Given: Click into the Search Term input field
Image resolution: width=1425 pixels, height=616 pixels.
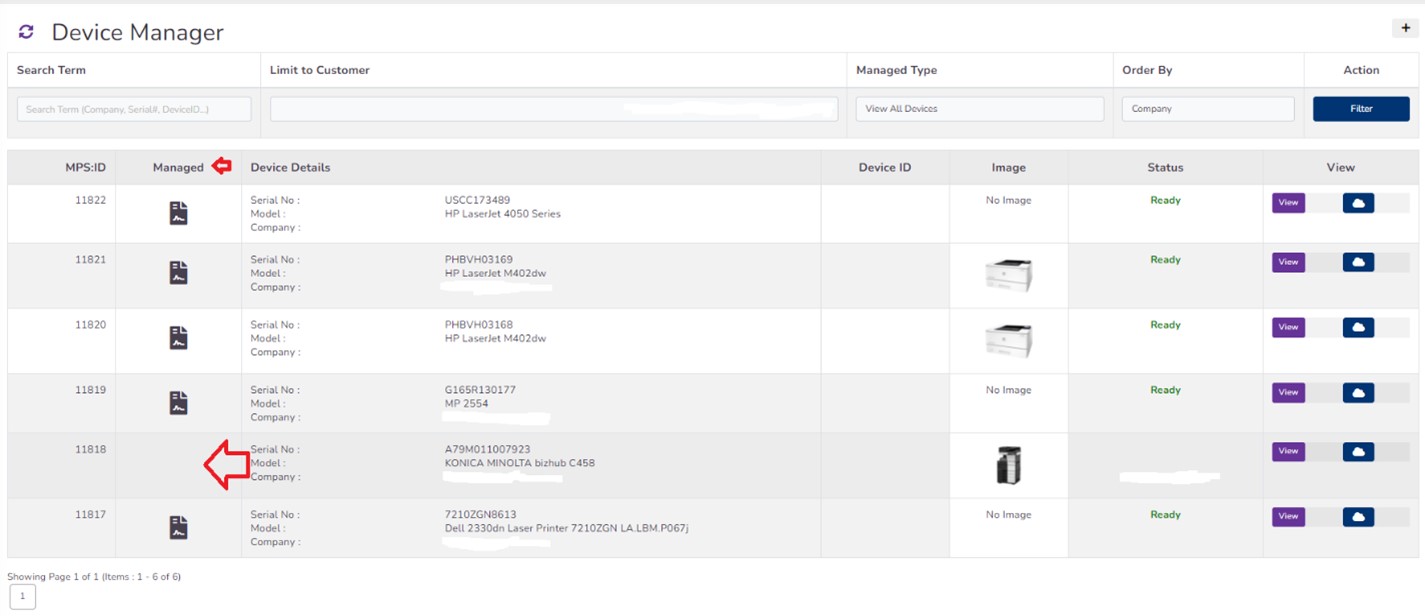Looking at the screenshot, I should 134,109.
